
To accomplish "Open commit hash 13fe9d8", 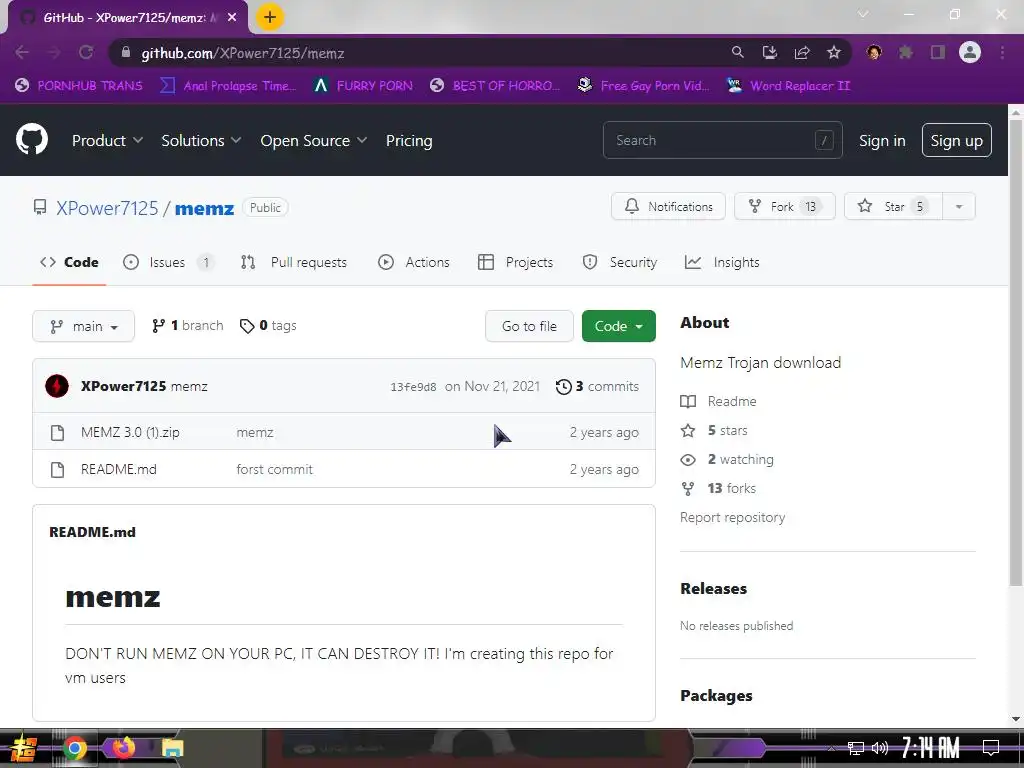I will (413, 387).
